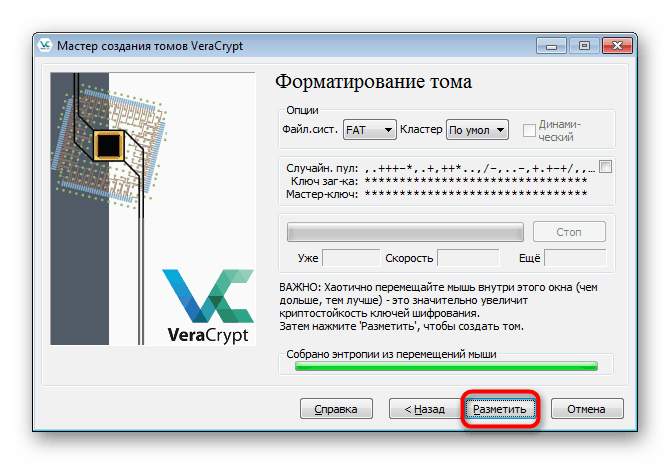The width and height of the screenshot is (670, 464).
Task: Close the VeraCrypt wizard window
Action: point(617,46)
